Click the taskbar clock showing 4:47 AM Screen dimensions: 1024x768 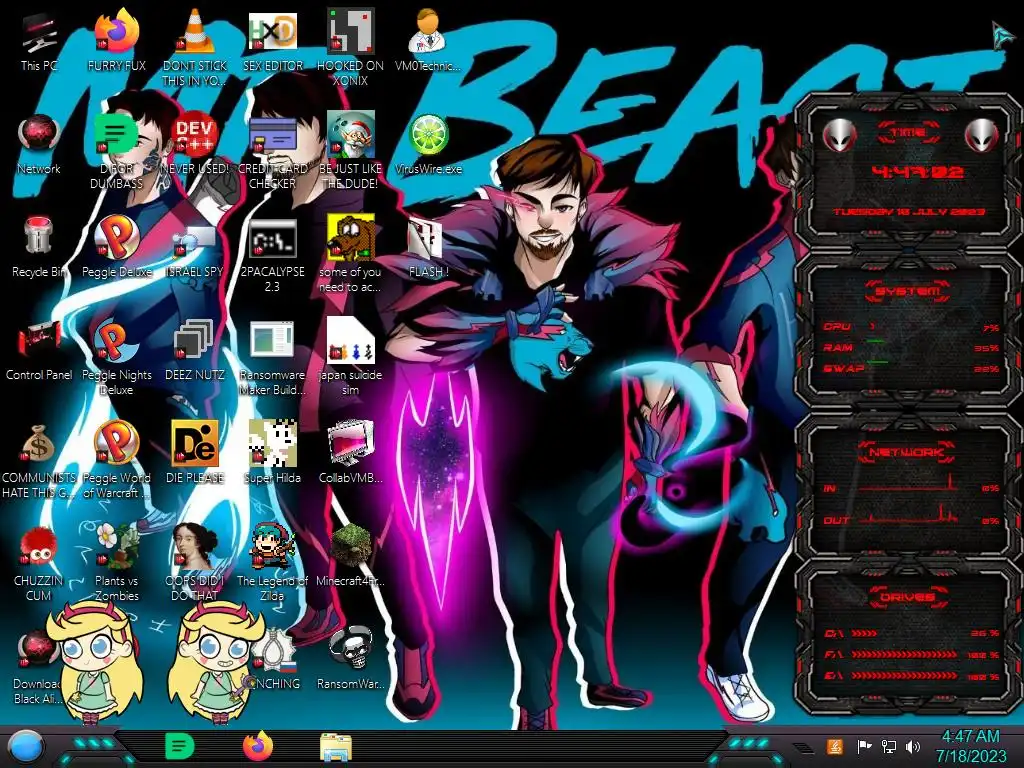coord(971,746)
